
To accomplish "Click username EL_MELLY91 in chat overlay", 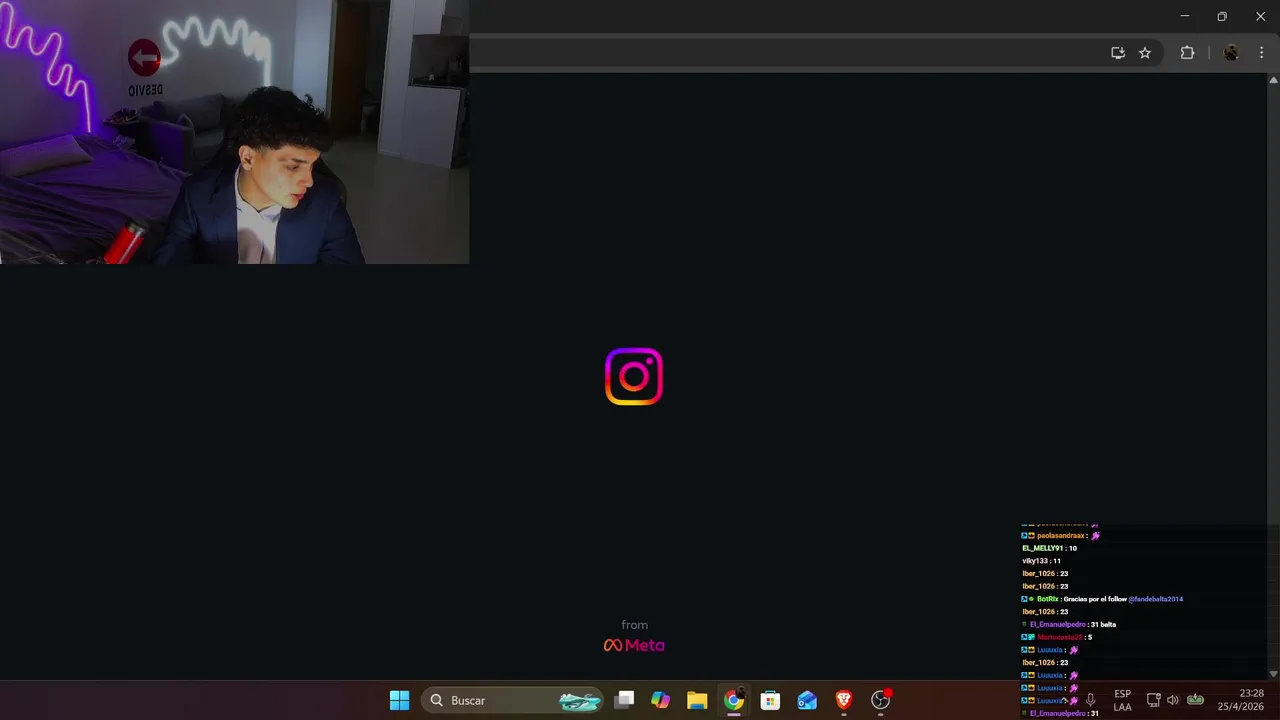I will [x=1042, y=548].
